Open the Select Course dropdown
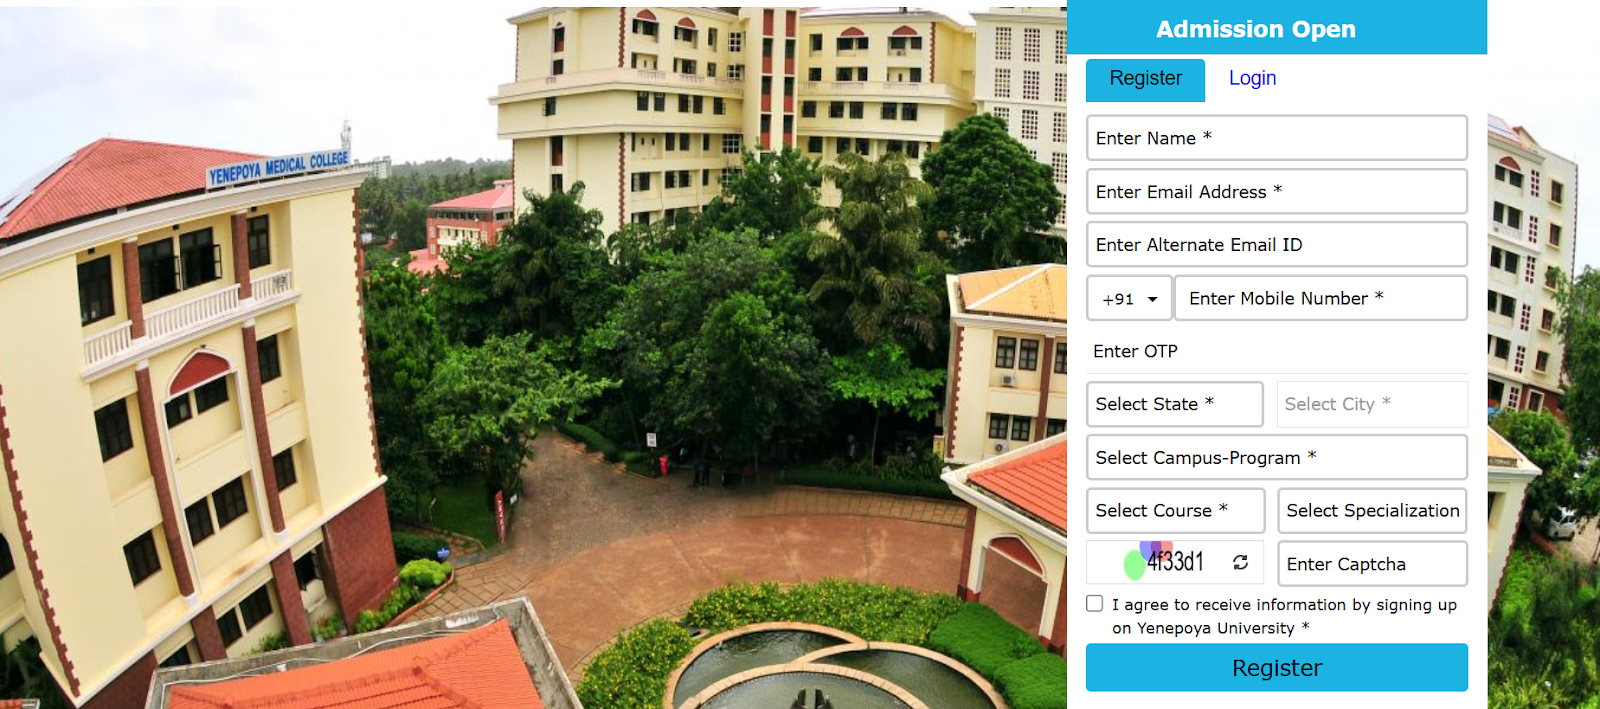The height and width of the screenshot is (709, 1600). [x=1176, y=510]
